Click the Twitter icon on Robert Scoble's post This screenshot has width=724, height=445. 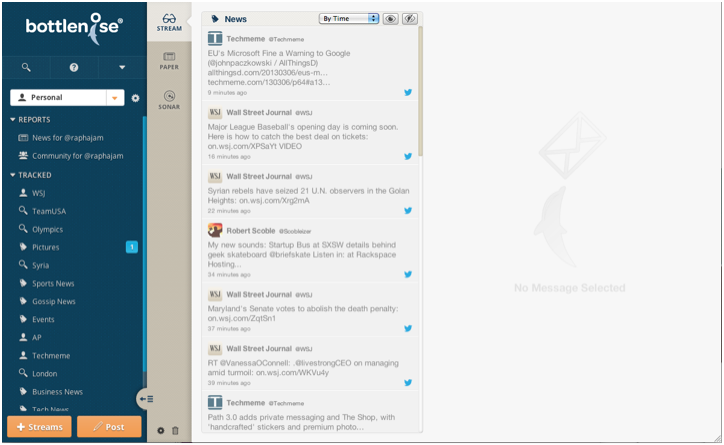(x=408, y=274)
